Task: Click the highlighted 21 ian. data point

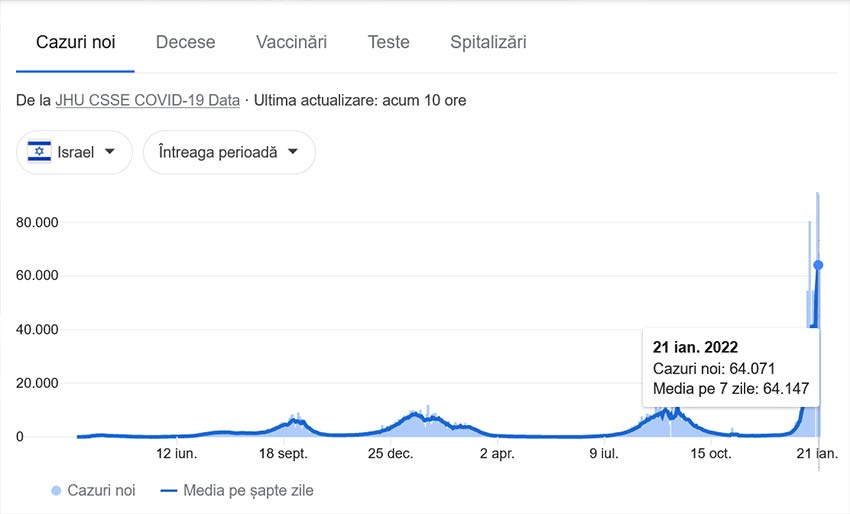Action: (818, 265)
